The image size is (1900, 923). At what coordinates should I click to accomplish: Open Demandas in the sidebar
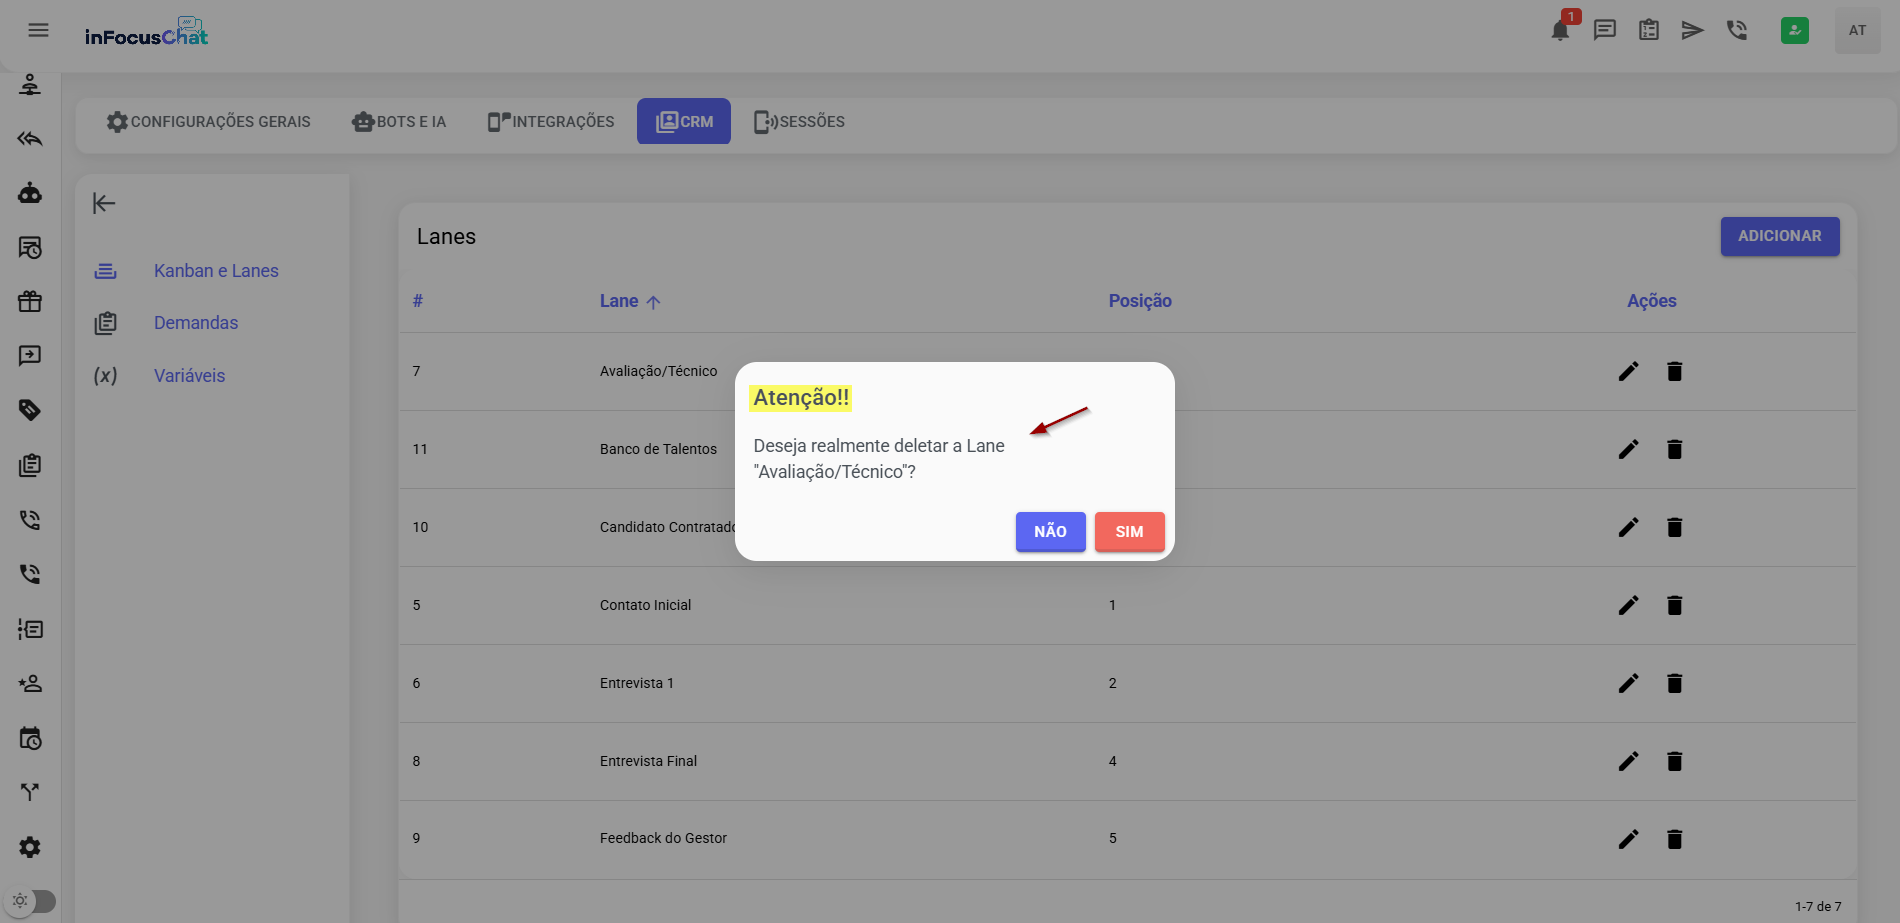[196, 323]
